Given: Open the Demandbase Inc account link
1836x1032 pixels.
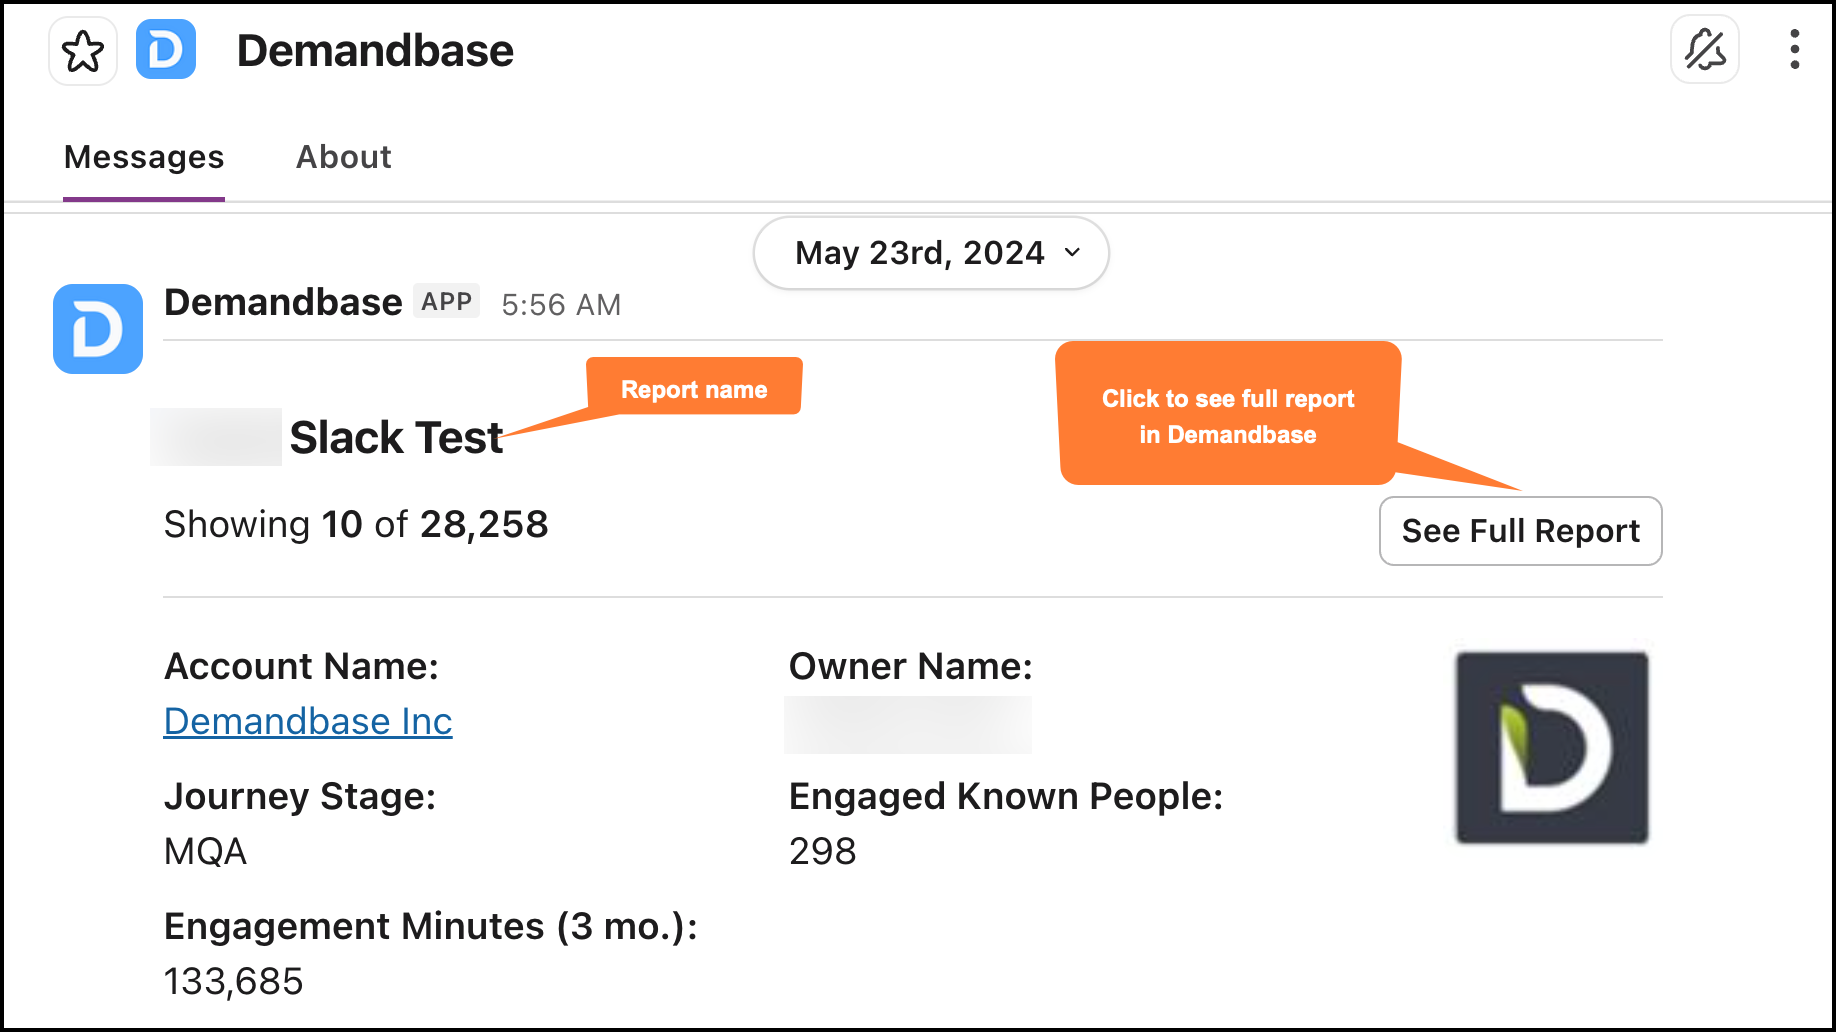Looking at the screenshot, I should click(x=308, y=721).
